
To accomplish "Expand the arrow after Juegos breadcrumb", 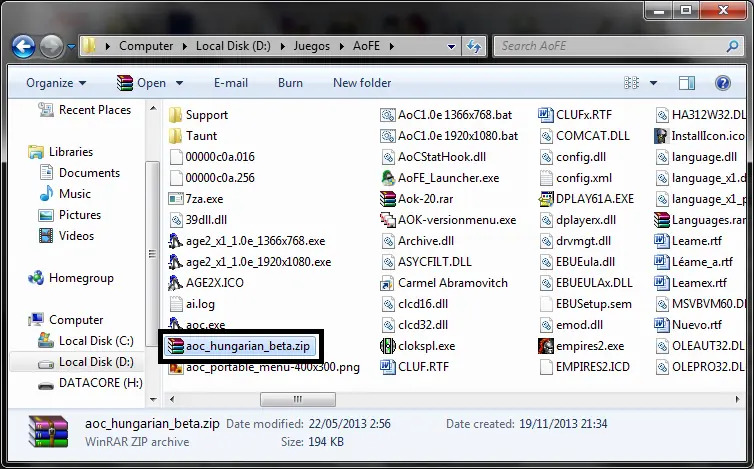I will tap(342, 46).
